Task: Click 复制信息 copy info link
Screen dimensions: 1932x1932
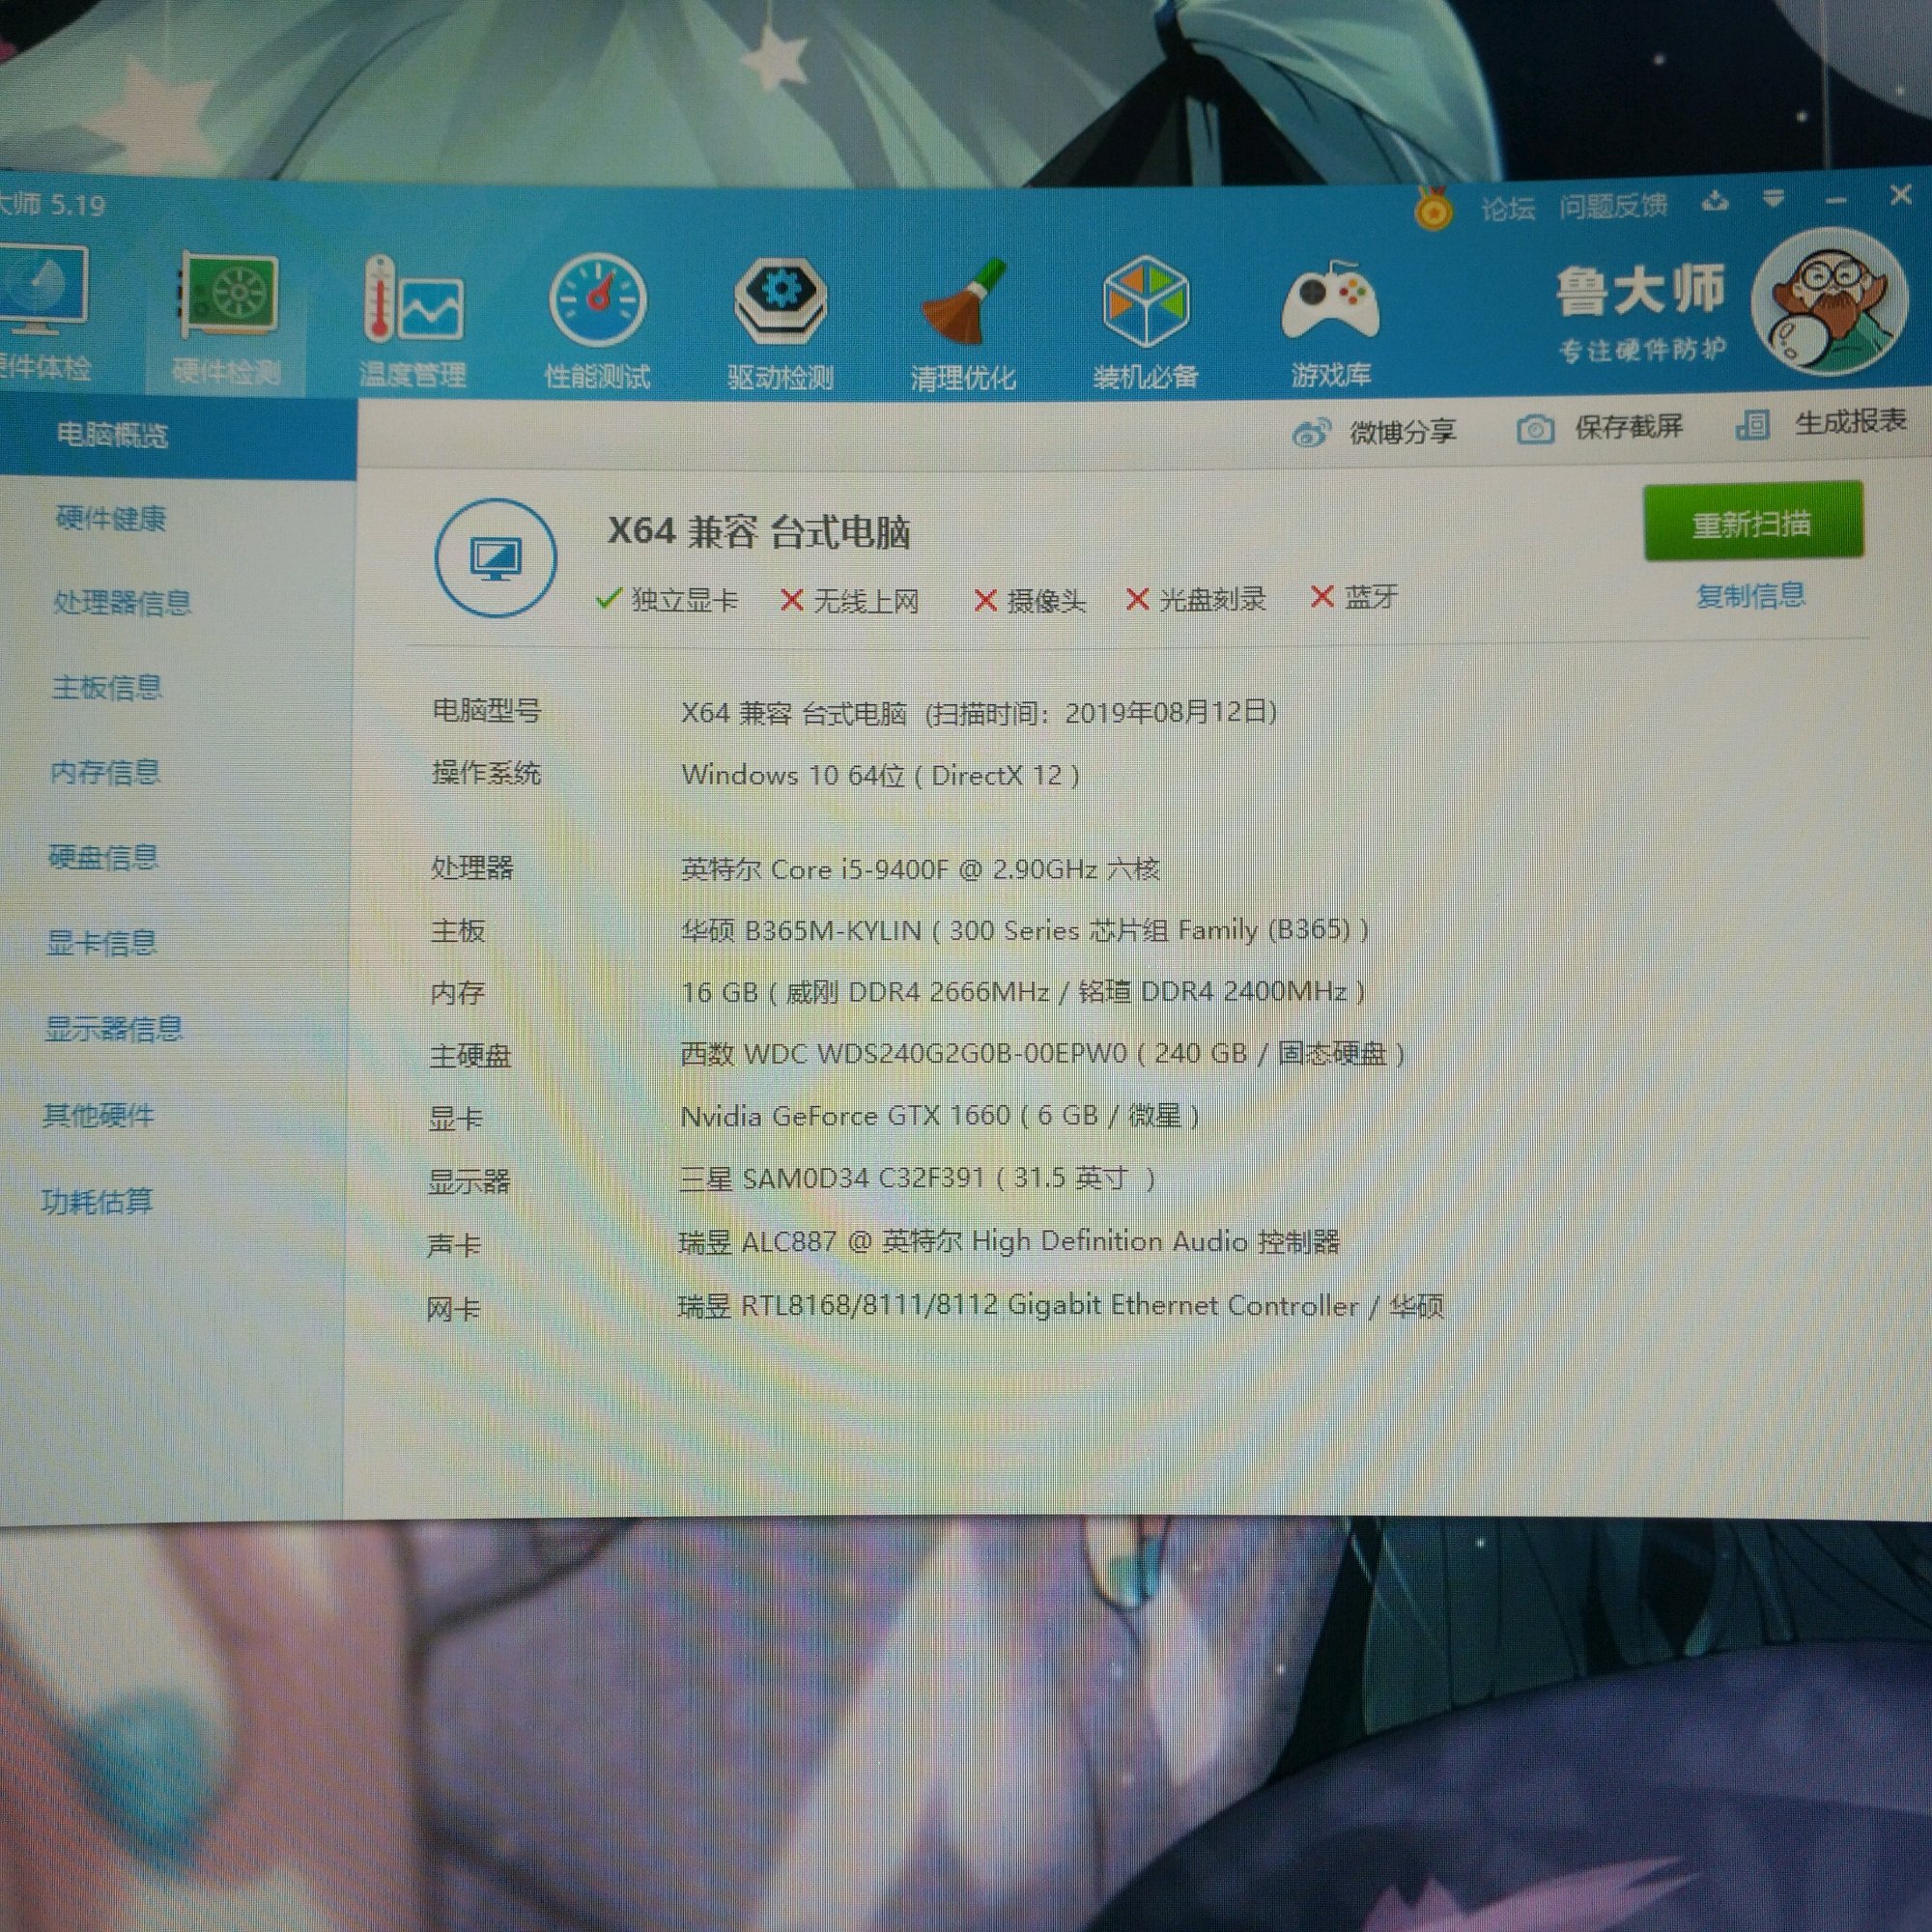Action: 1751,596
